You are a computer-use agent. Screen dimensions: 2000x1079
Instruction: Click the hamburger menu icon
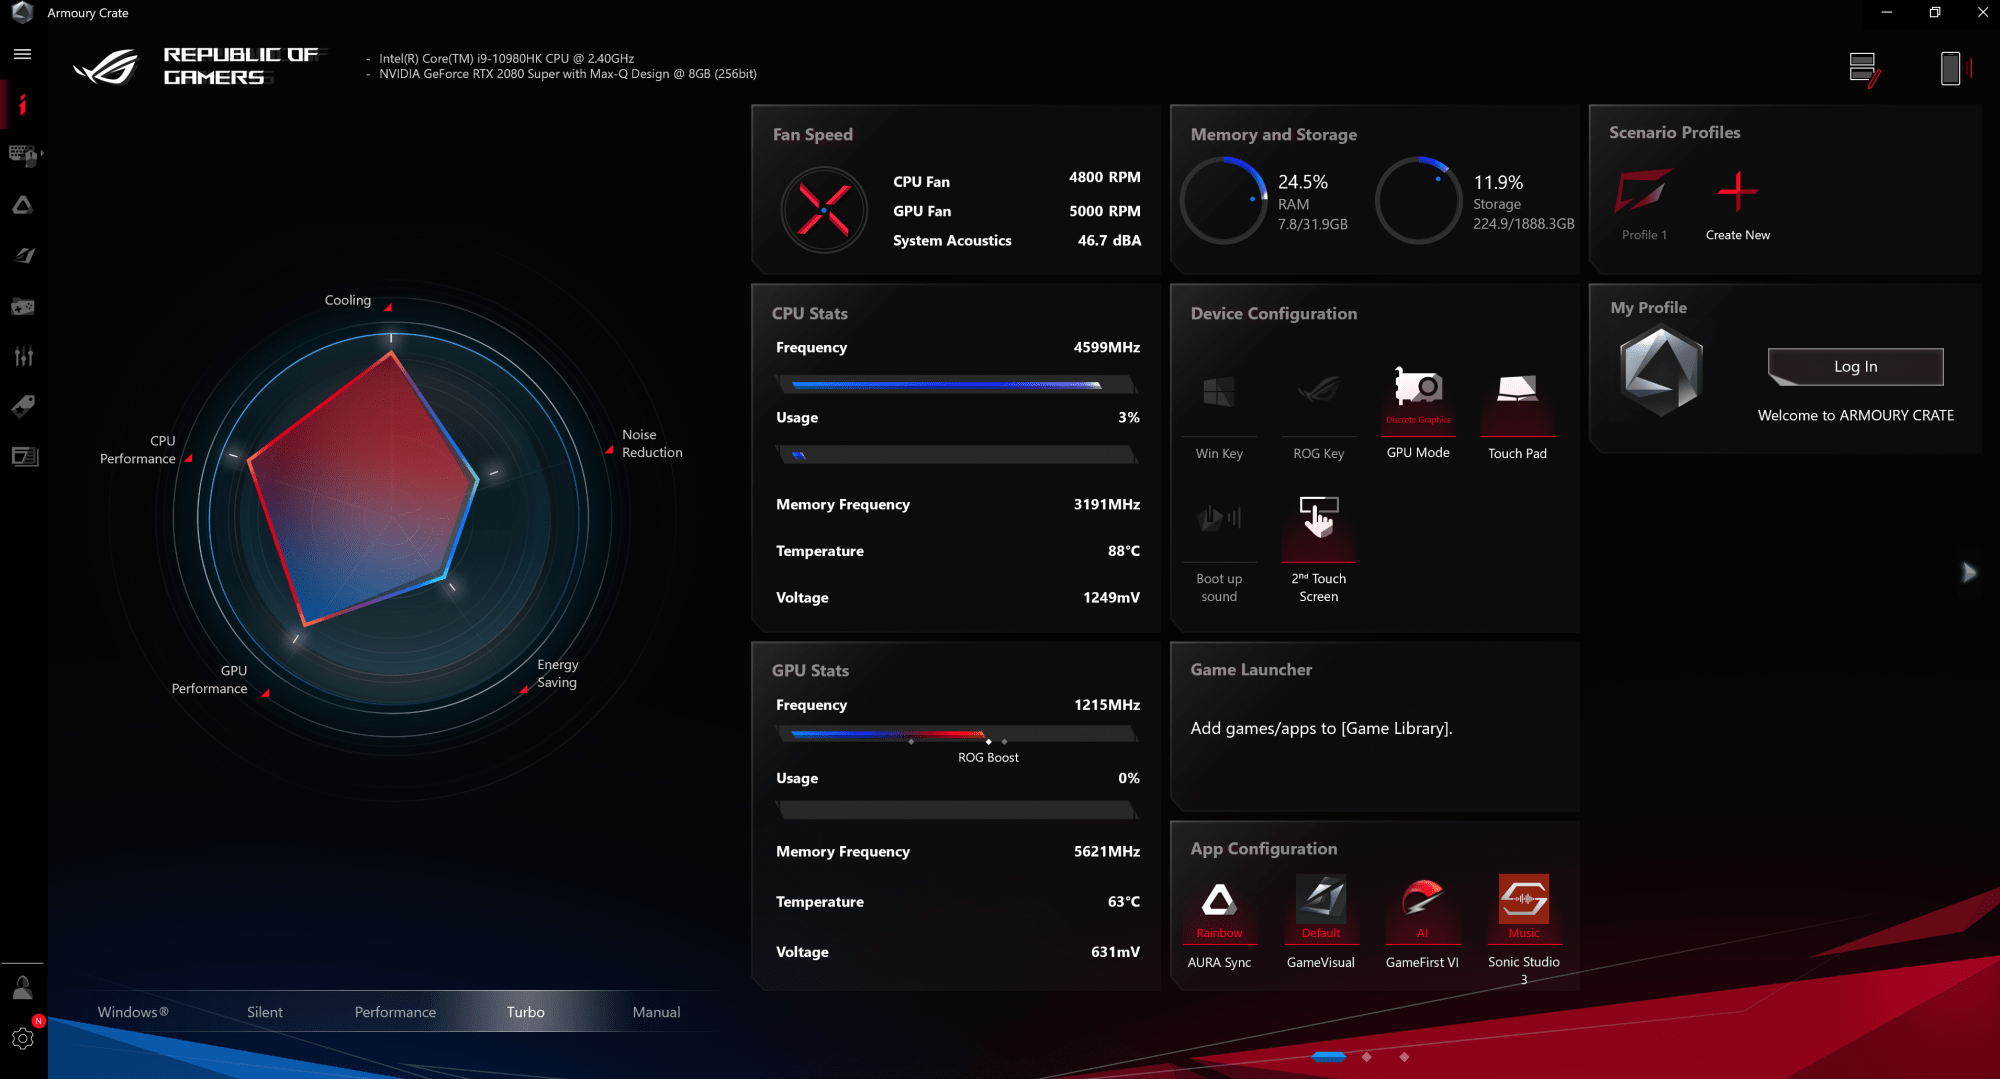tap(22, 54)
